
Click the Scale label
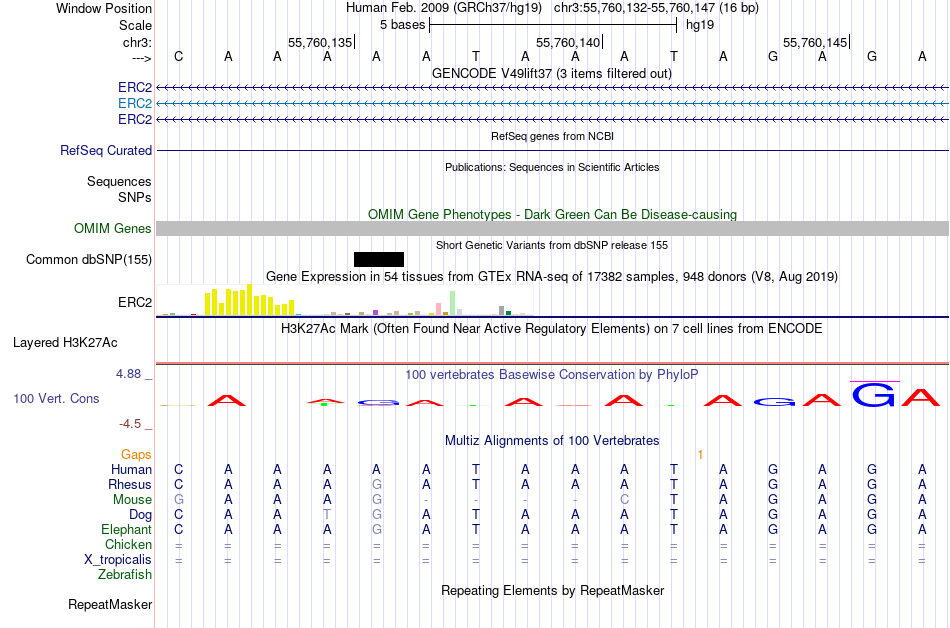135,25
